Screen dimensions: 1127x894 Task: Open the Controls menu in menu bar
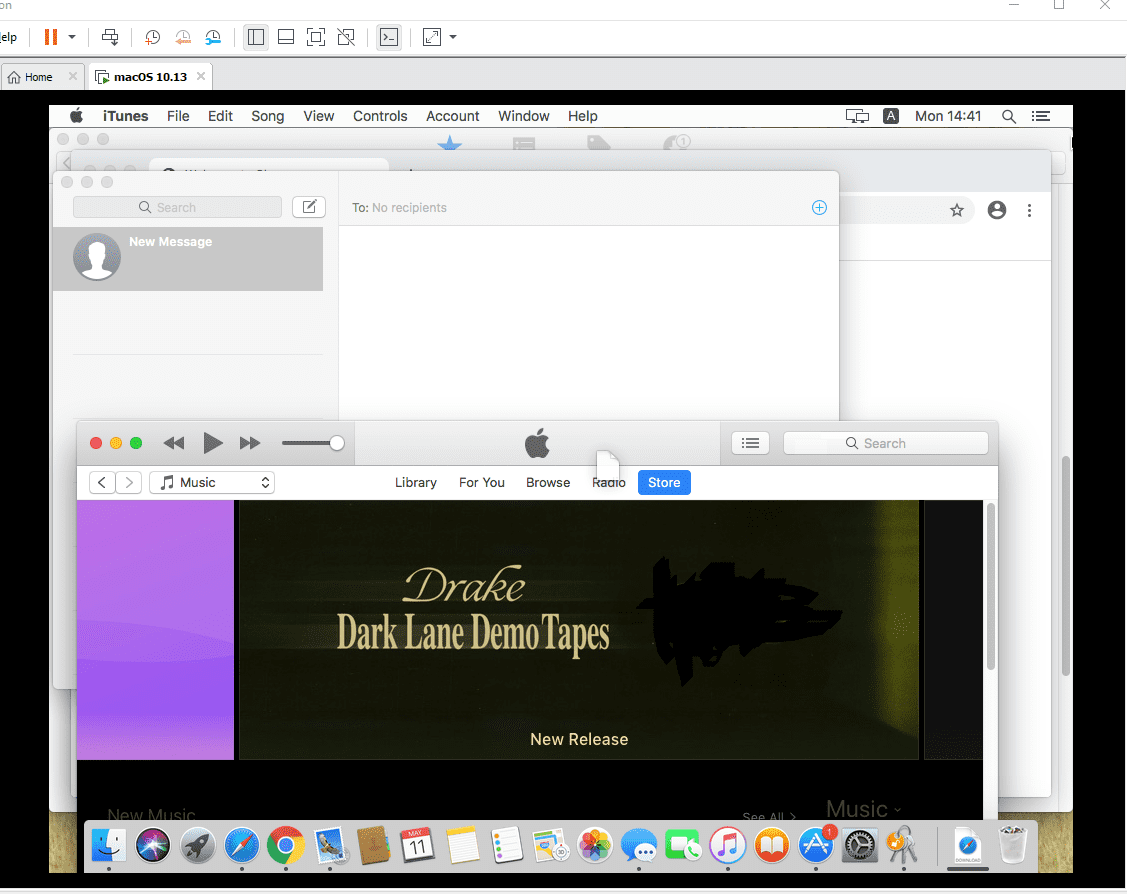click(380, 116)
